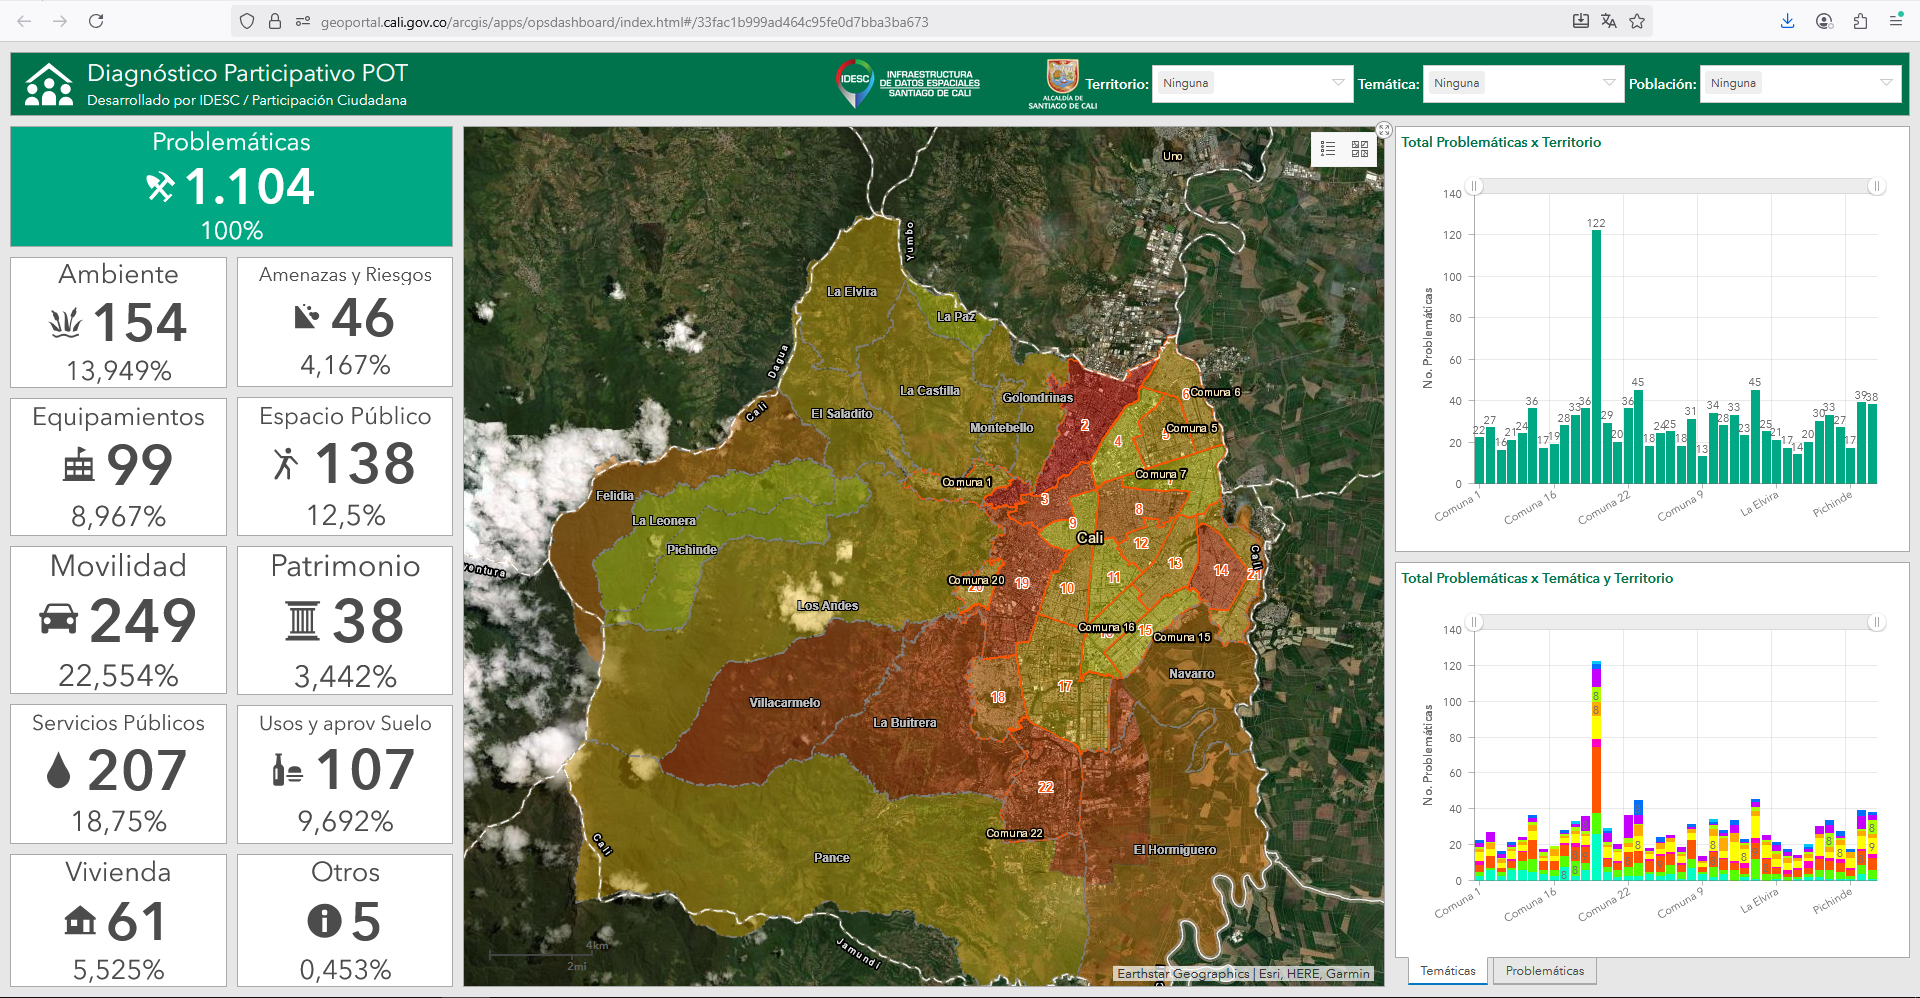This screenshot has height=998, width=1920.
Task: Open the basemap gallery grid icon
Action: pyautogui.click(x=1360, y=149)
